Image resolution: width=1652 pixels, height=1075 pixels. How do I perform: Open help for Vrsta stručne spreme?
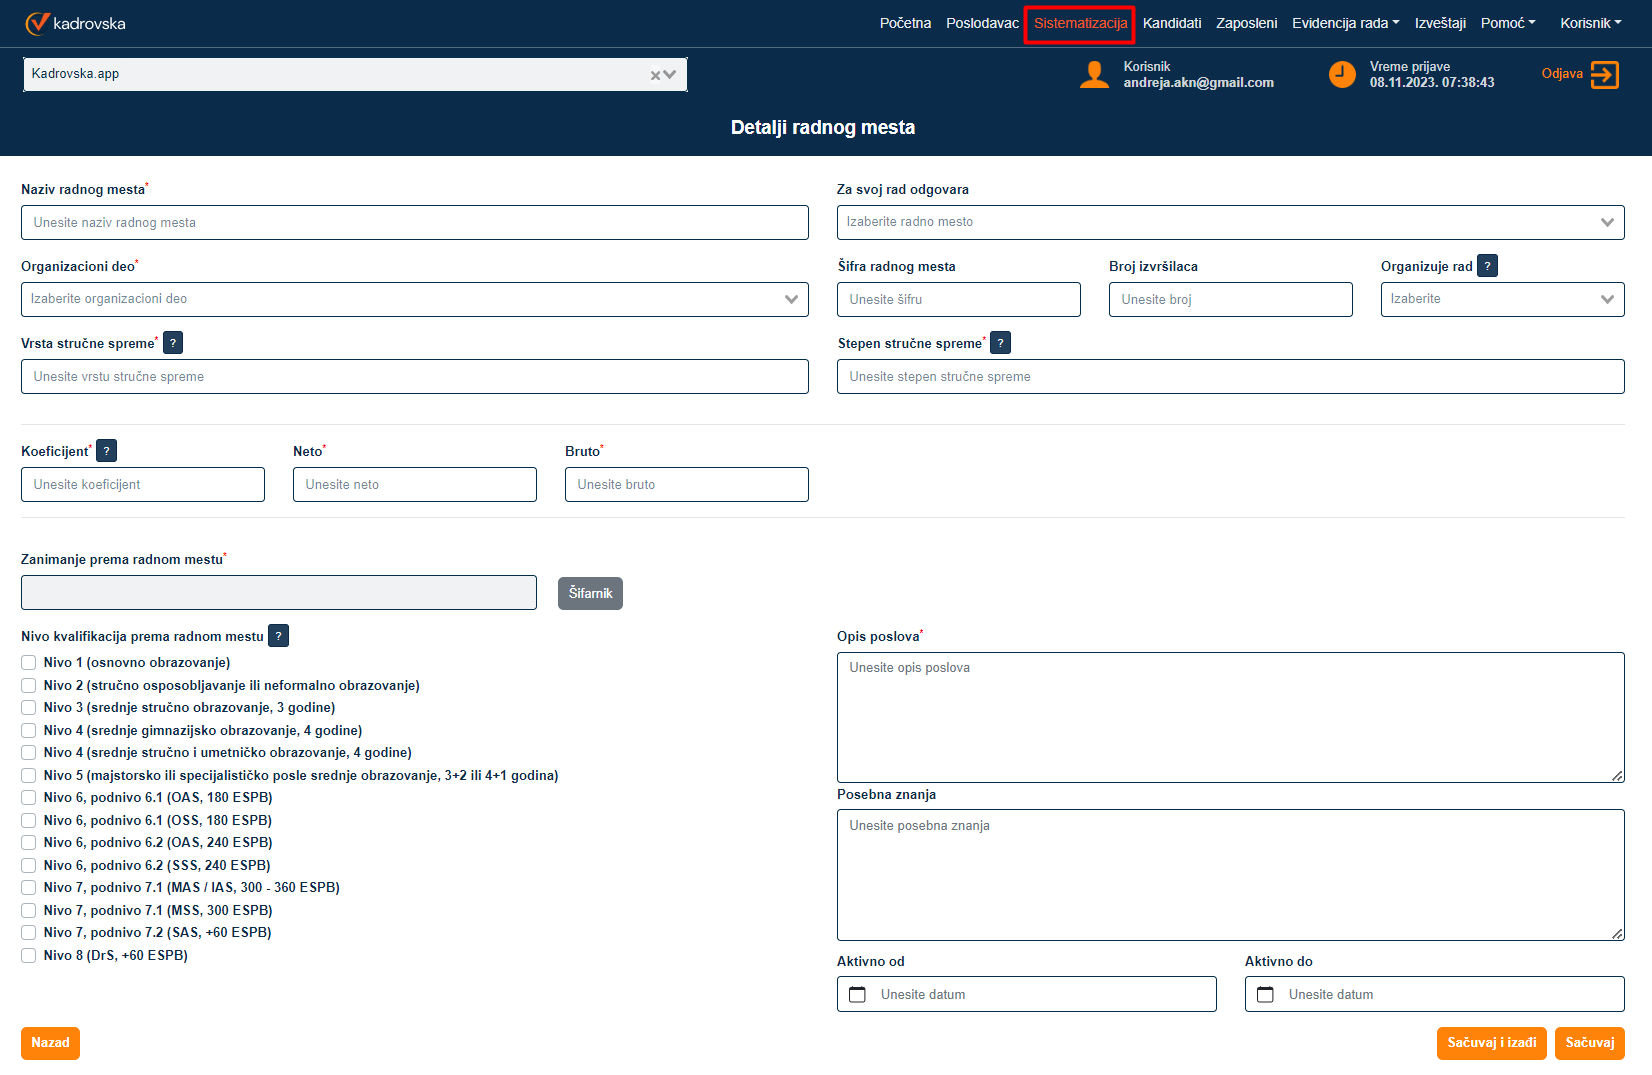click(173, 343)
